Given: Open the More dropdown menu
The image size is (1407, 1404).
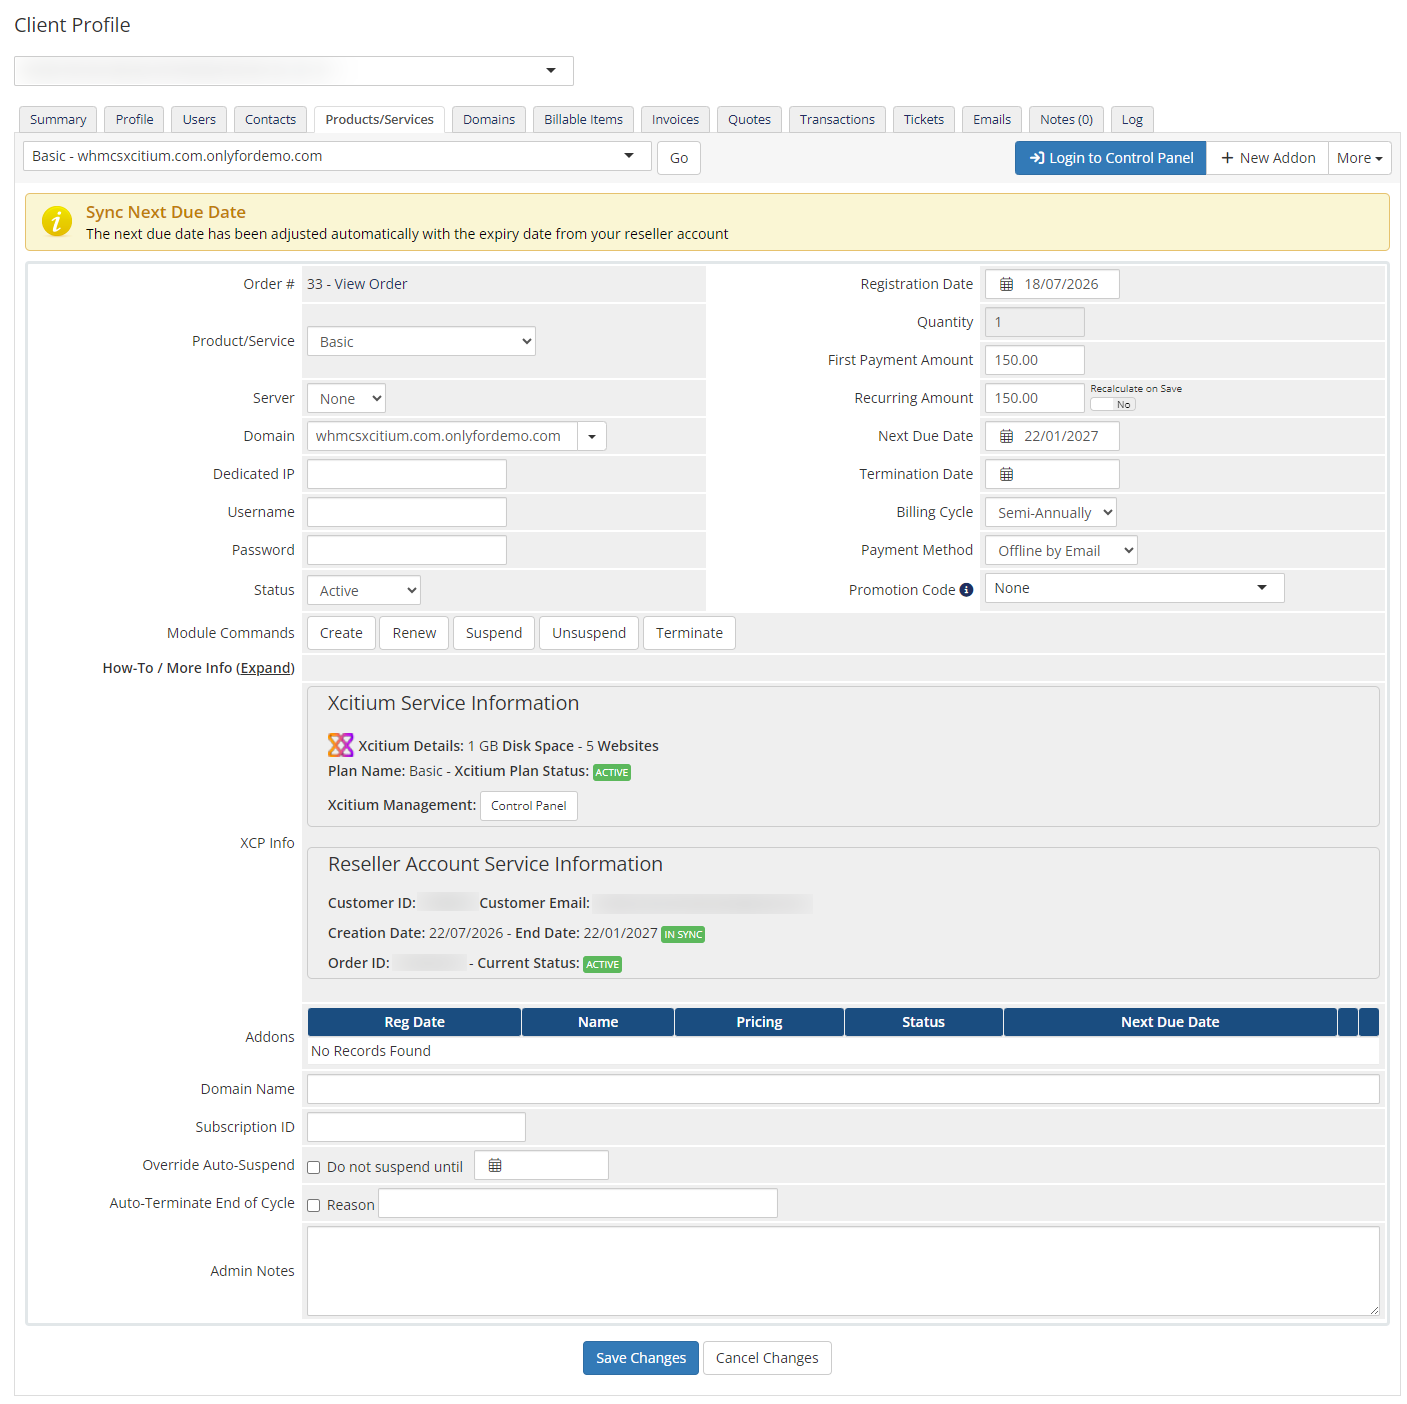Looking at the screenshot, I should coord(1359,158).
